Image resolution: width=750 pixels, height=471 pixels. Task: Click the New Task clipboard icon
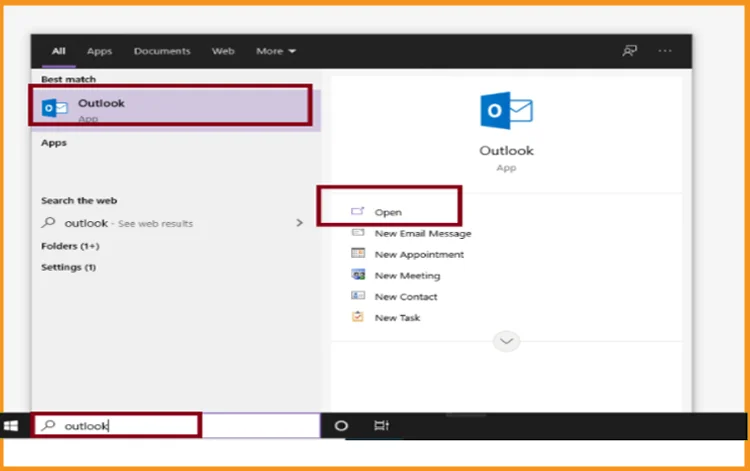[x=358, y=317]
